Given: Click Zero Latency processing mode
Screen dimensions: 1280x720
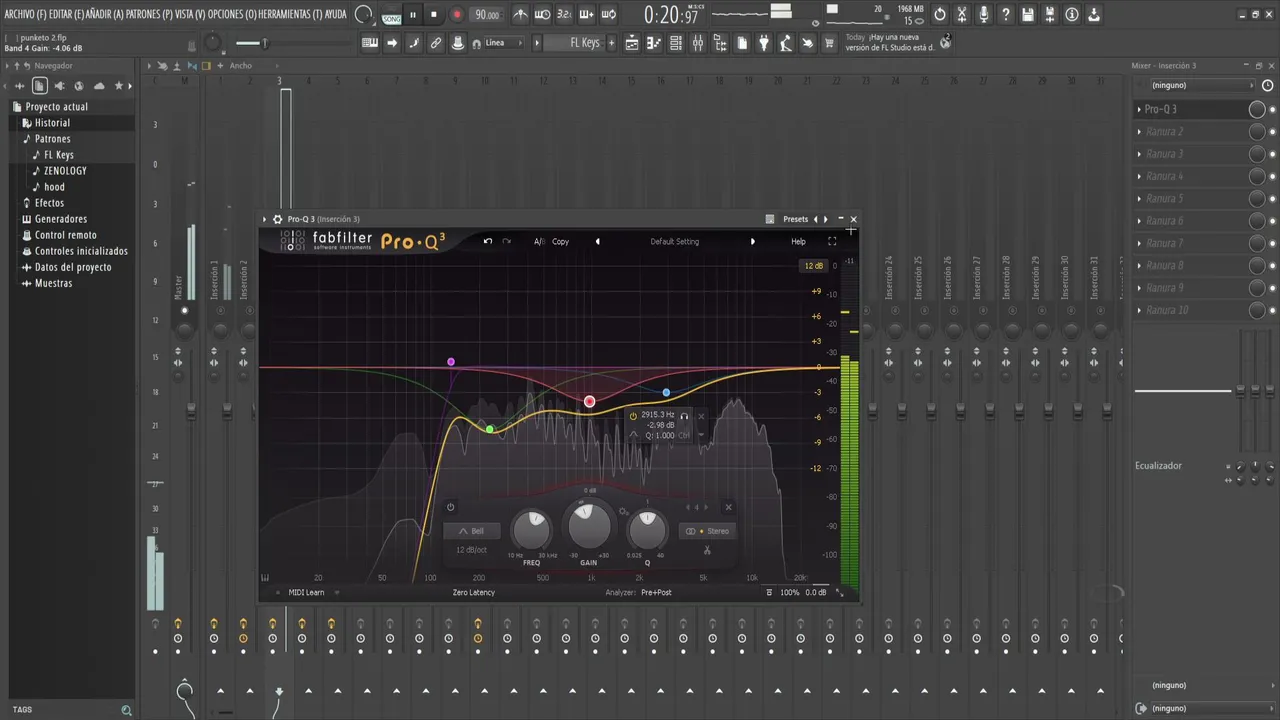Looking at the screenshot, I should pyautogui.click(x=474, y=592).
